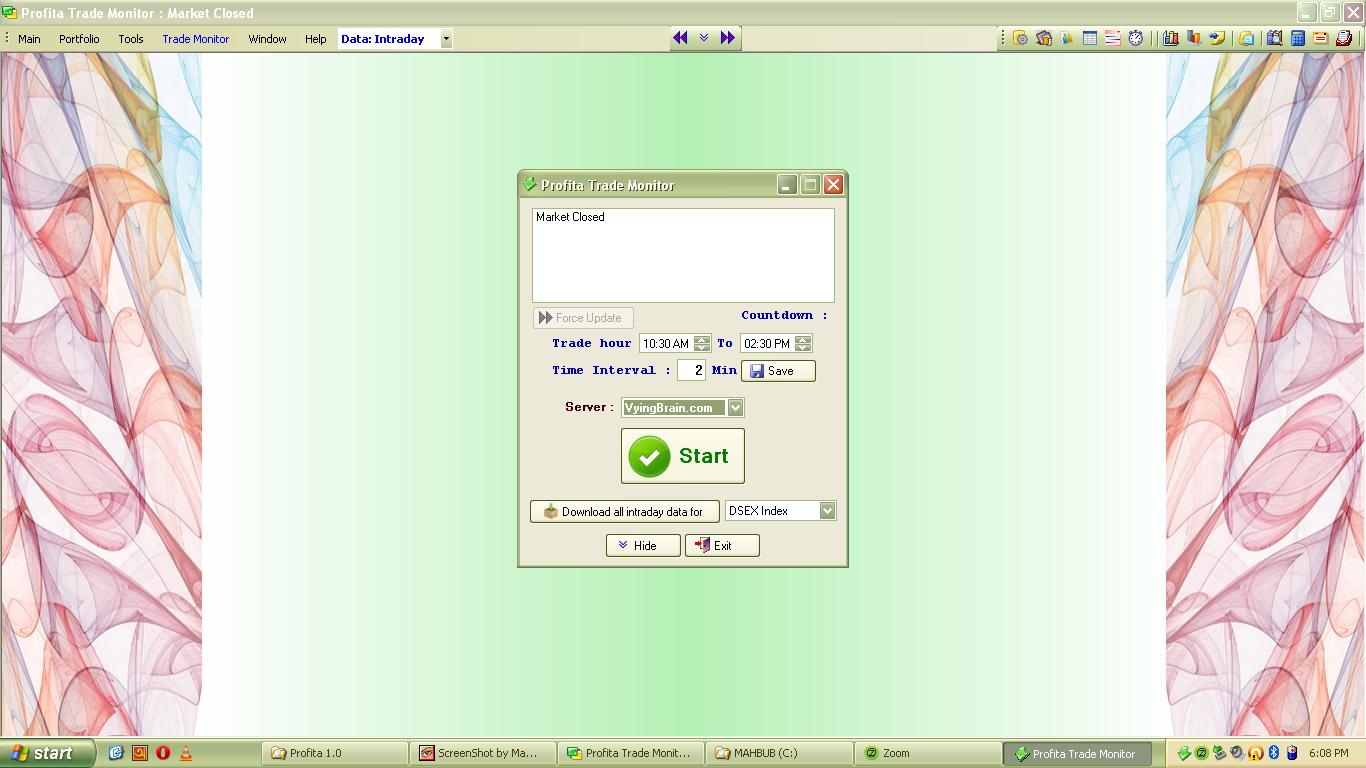
Task: Click the small double-chevron down icon
Action: 704,38
